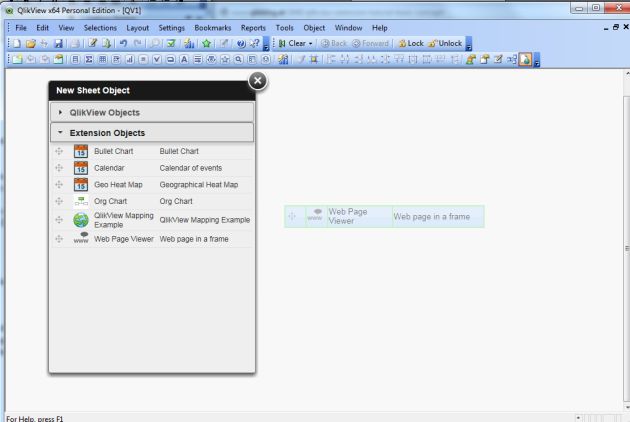Open the Selections menu
This screenshot has height=422, width=630.
pos(100,28)
